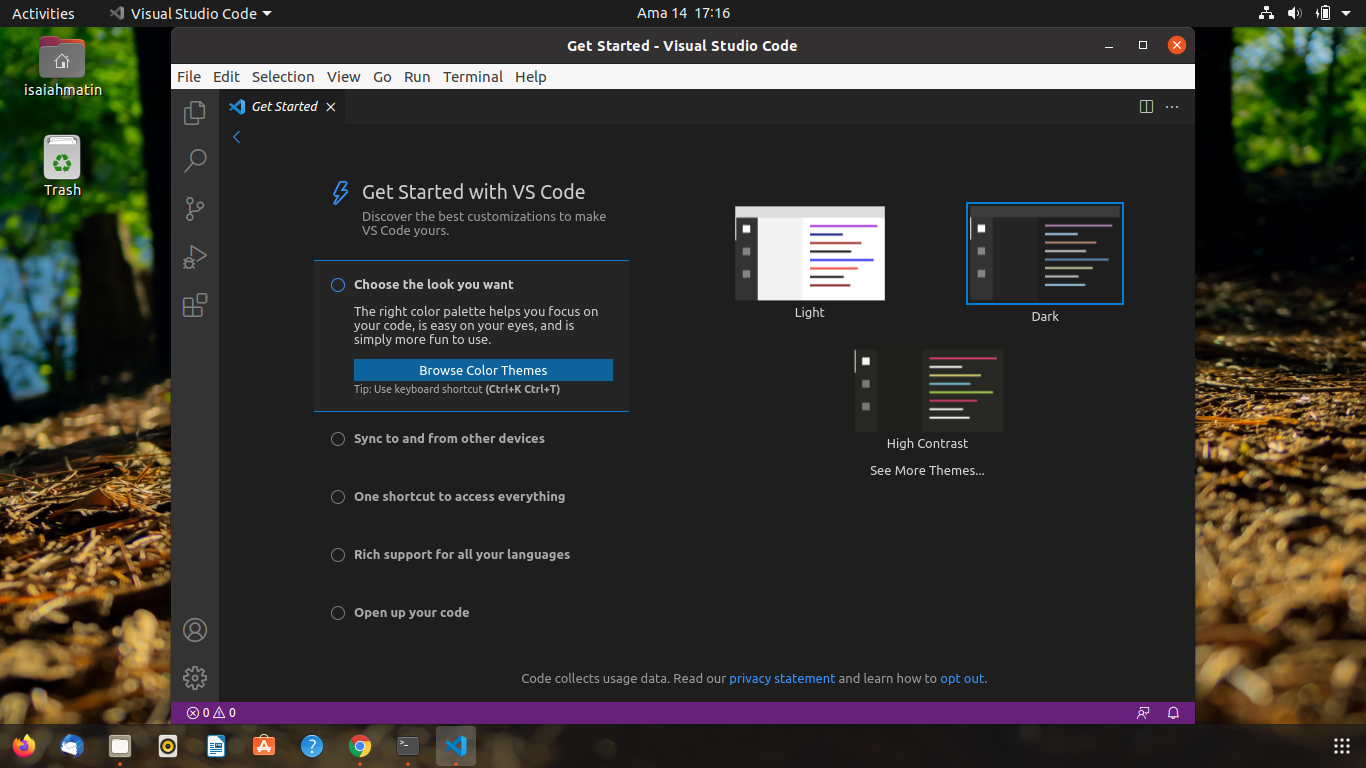
Task: Open Ubuntu Software from the dock
Action: (x=264, y=746)
